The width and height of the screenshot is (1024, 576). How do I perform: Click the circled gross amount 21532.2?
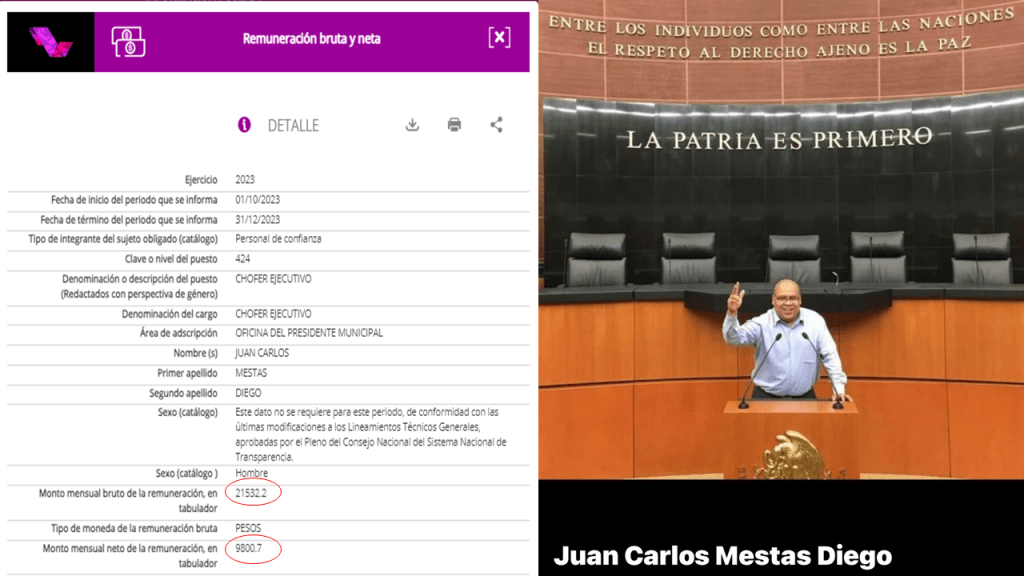pyautogui.click(x=253, y=493)
